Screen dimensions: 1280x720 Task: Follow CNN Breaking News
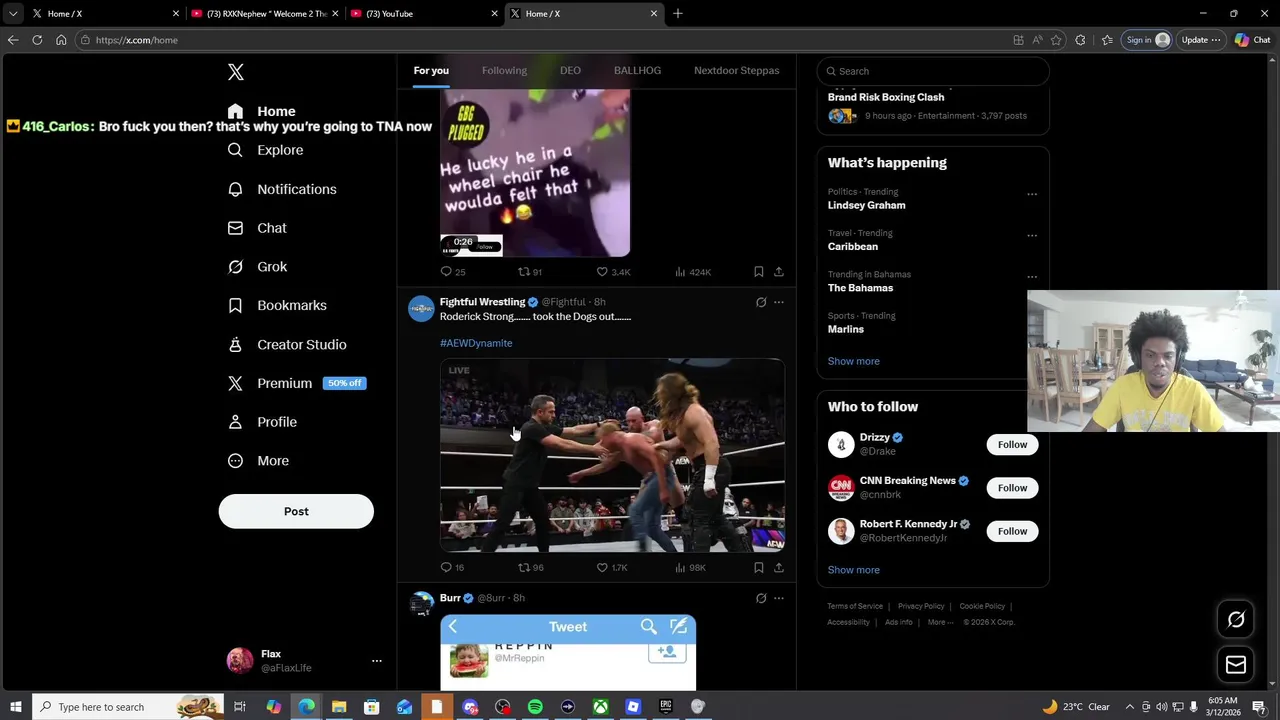[1012, 488]
